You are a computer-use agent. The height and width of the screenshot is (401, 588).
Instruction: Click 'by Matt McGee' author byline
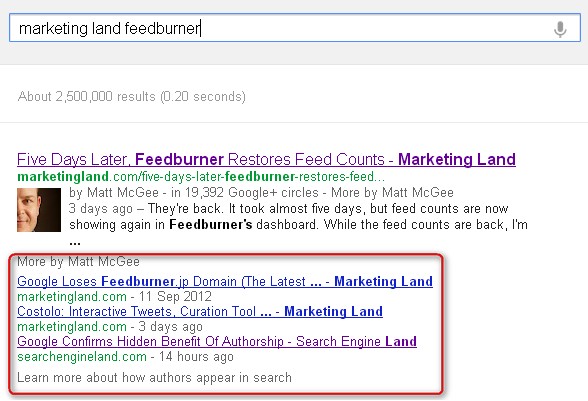114,192
